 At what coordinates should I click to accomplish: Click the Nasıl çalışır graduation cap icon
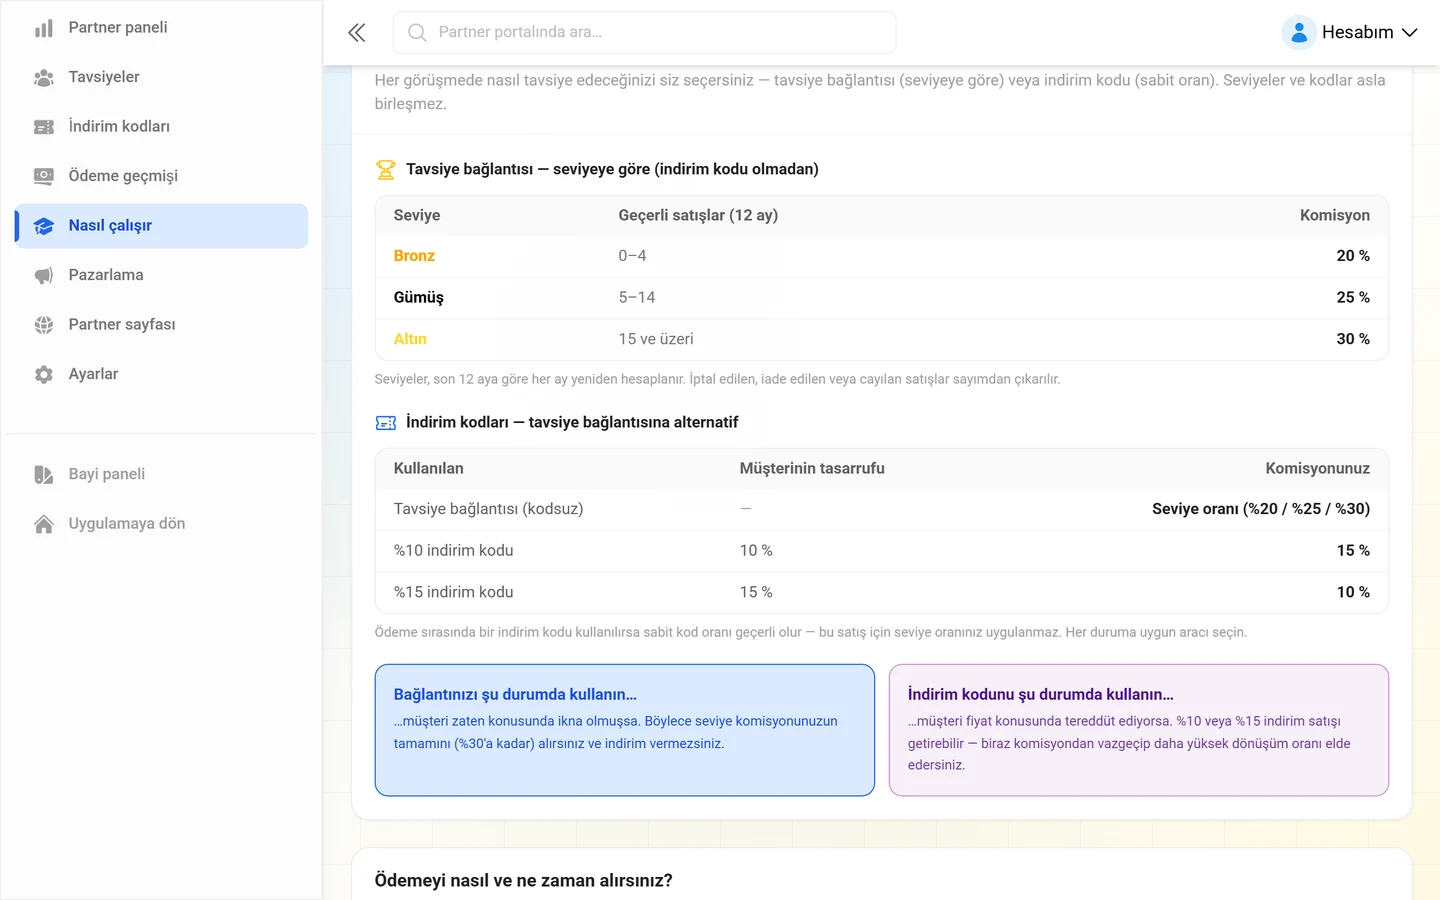click(x=44, y=226)
